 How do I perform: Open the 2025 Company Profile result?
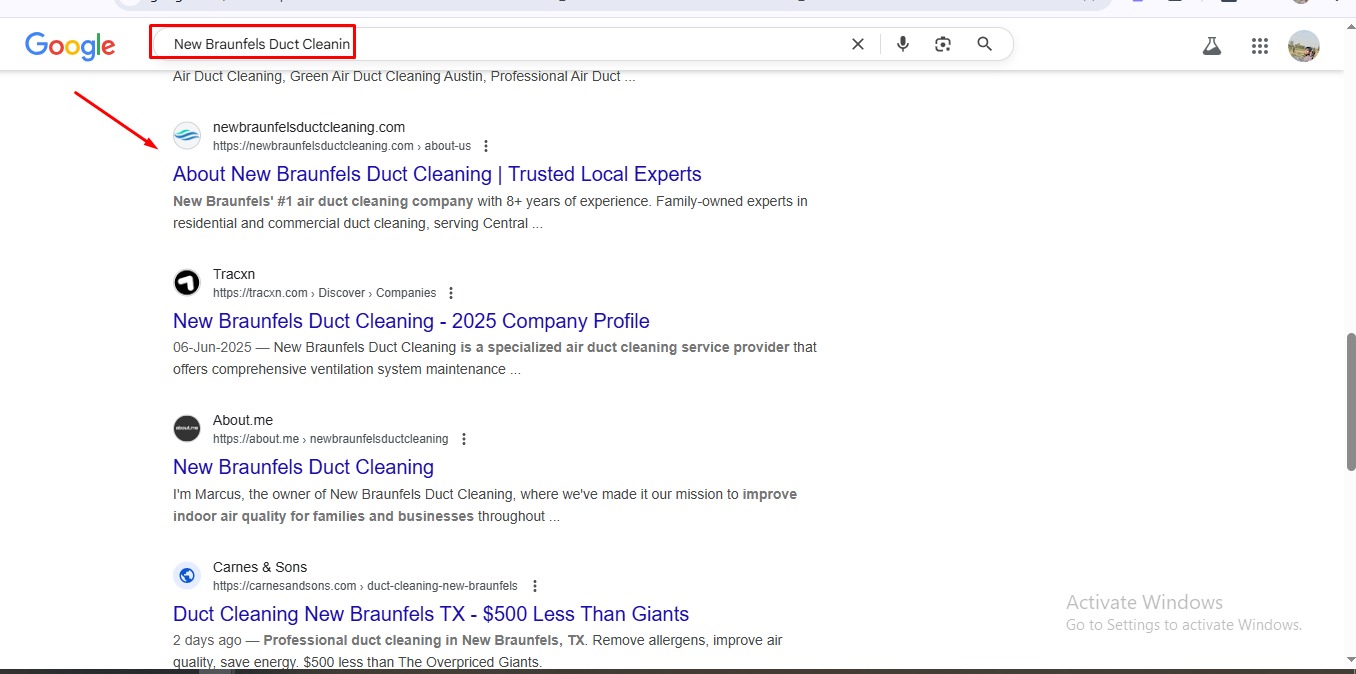coord(411,321)
